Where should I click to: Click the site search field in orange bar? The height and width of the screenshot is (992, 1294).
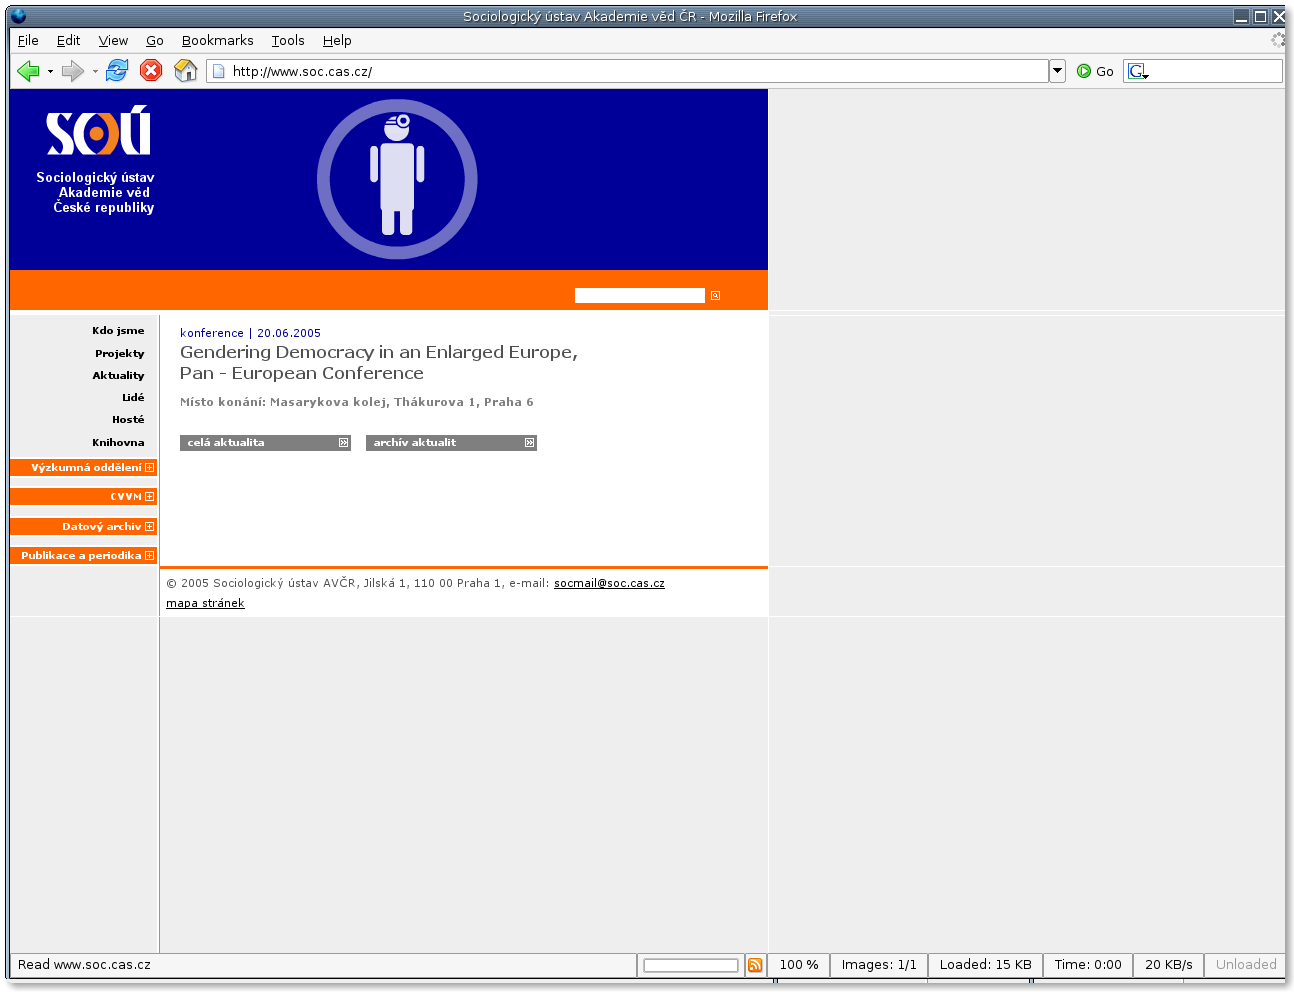point(640,295)
